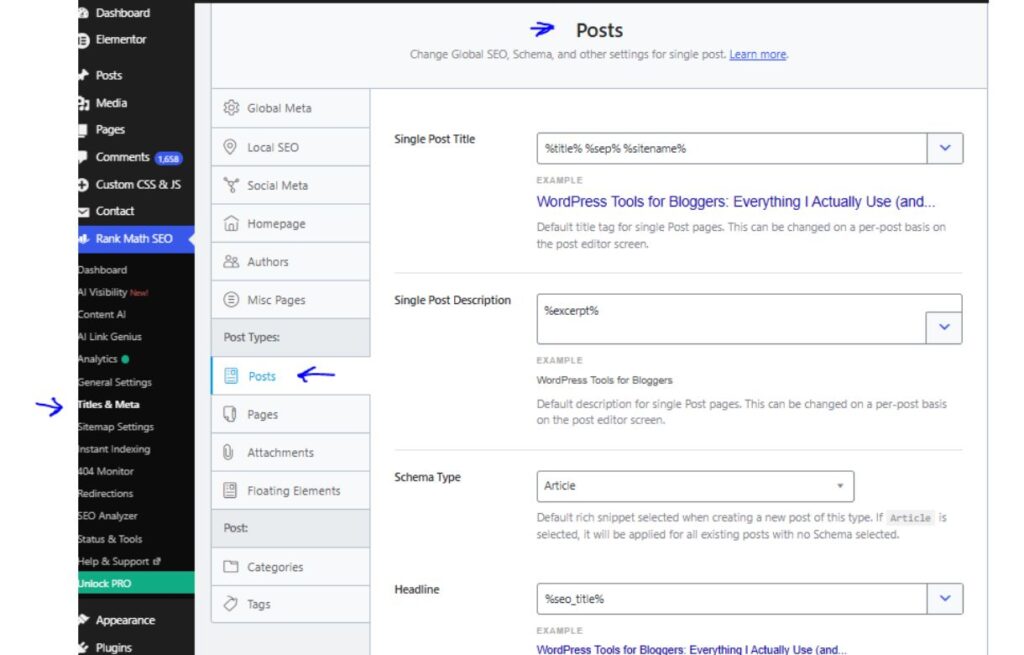The width and height of the screenshot is (1024, 655).
Task: Click the Elementor icon in admin sidebar
Action: click(83, 40)
